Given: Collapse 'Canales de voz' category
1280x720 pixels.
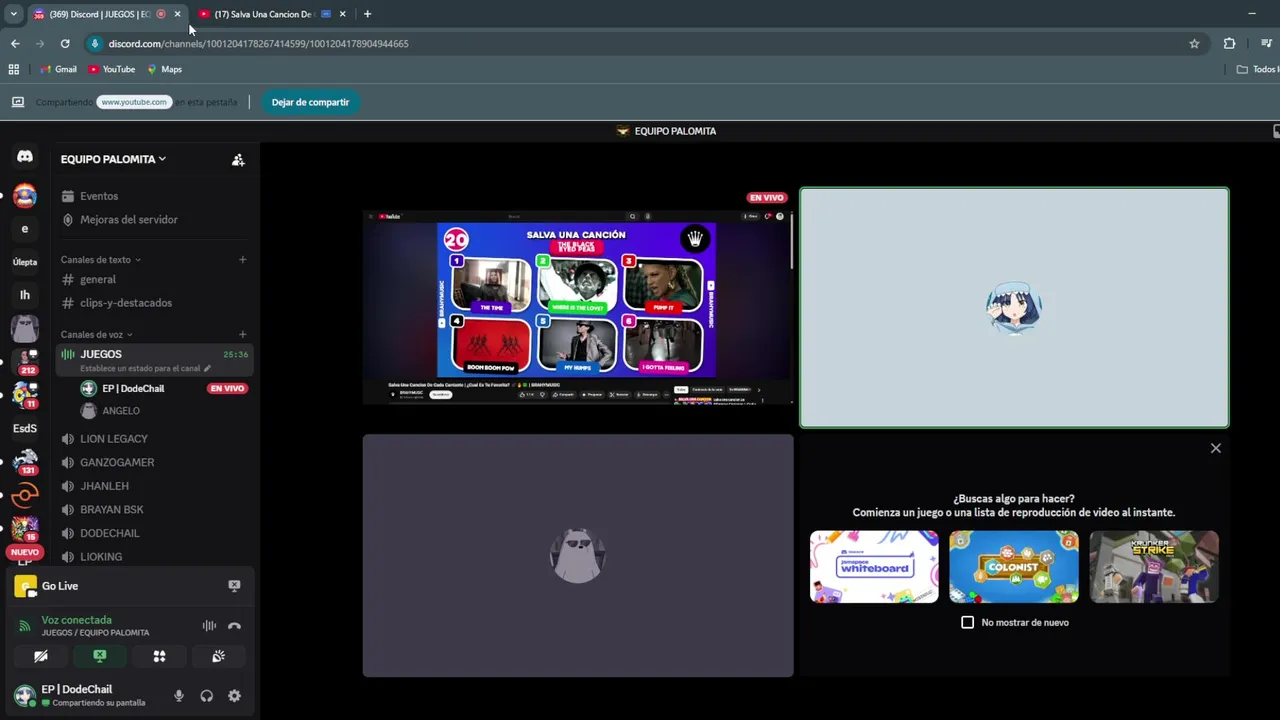Looking at the screenshot, I should pyautogui.click(x=96, y=335).
